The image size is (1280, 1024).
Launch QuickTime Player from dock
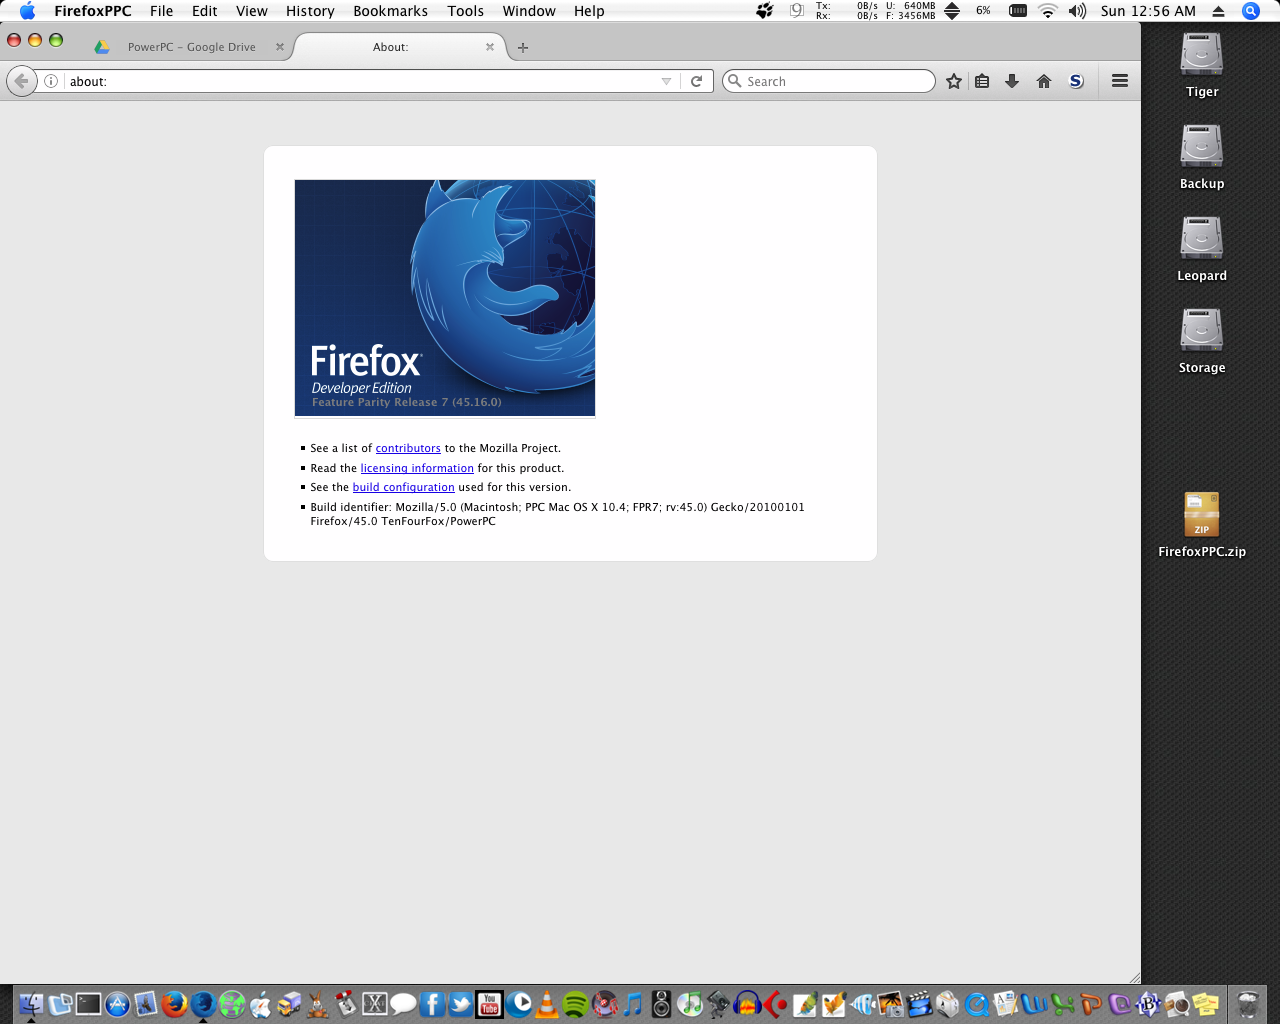tap(977, 1004)
